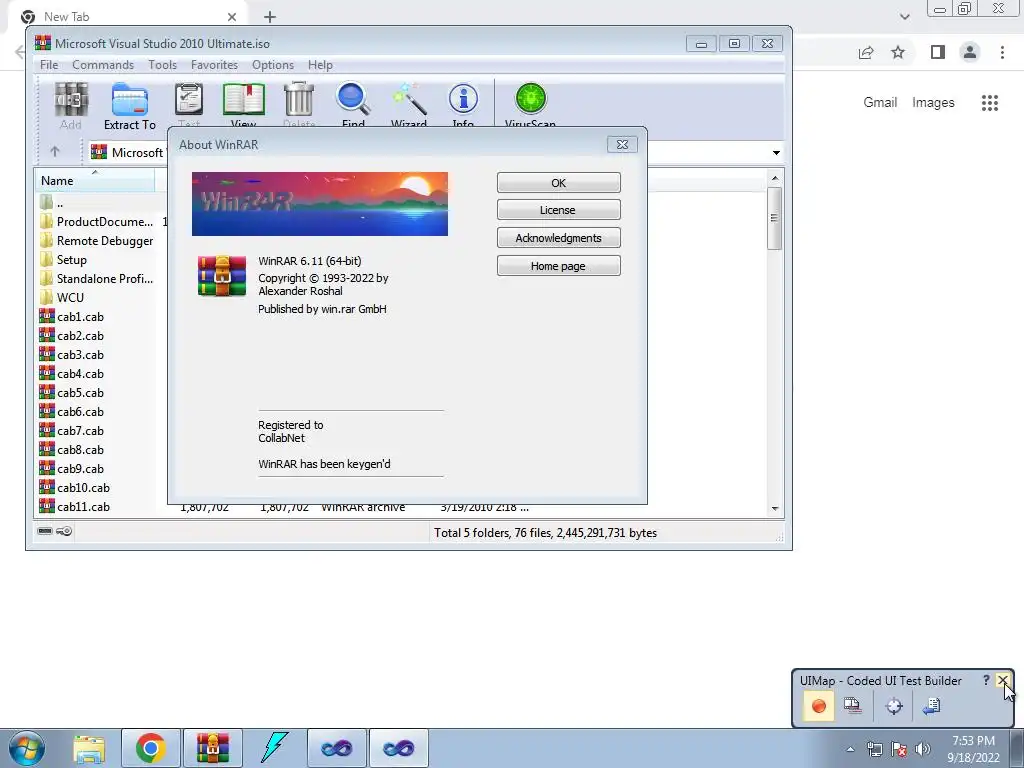Image resolution: width=1024 pixels, height=768 pixels.
Task: Click the Name column header
Action: tap(94, 180)
